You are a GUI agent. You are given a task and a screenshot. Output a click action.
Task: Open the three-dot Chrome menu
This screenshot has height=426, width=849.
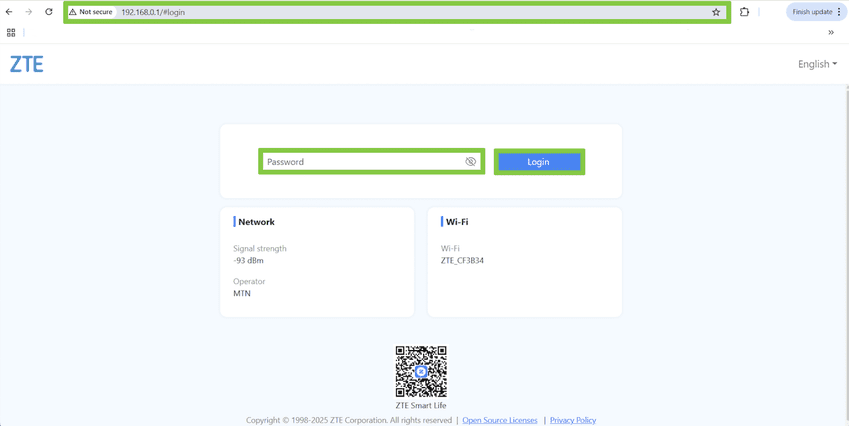click(839, 12)
